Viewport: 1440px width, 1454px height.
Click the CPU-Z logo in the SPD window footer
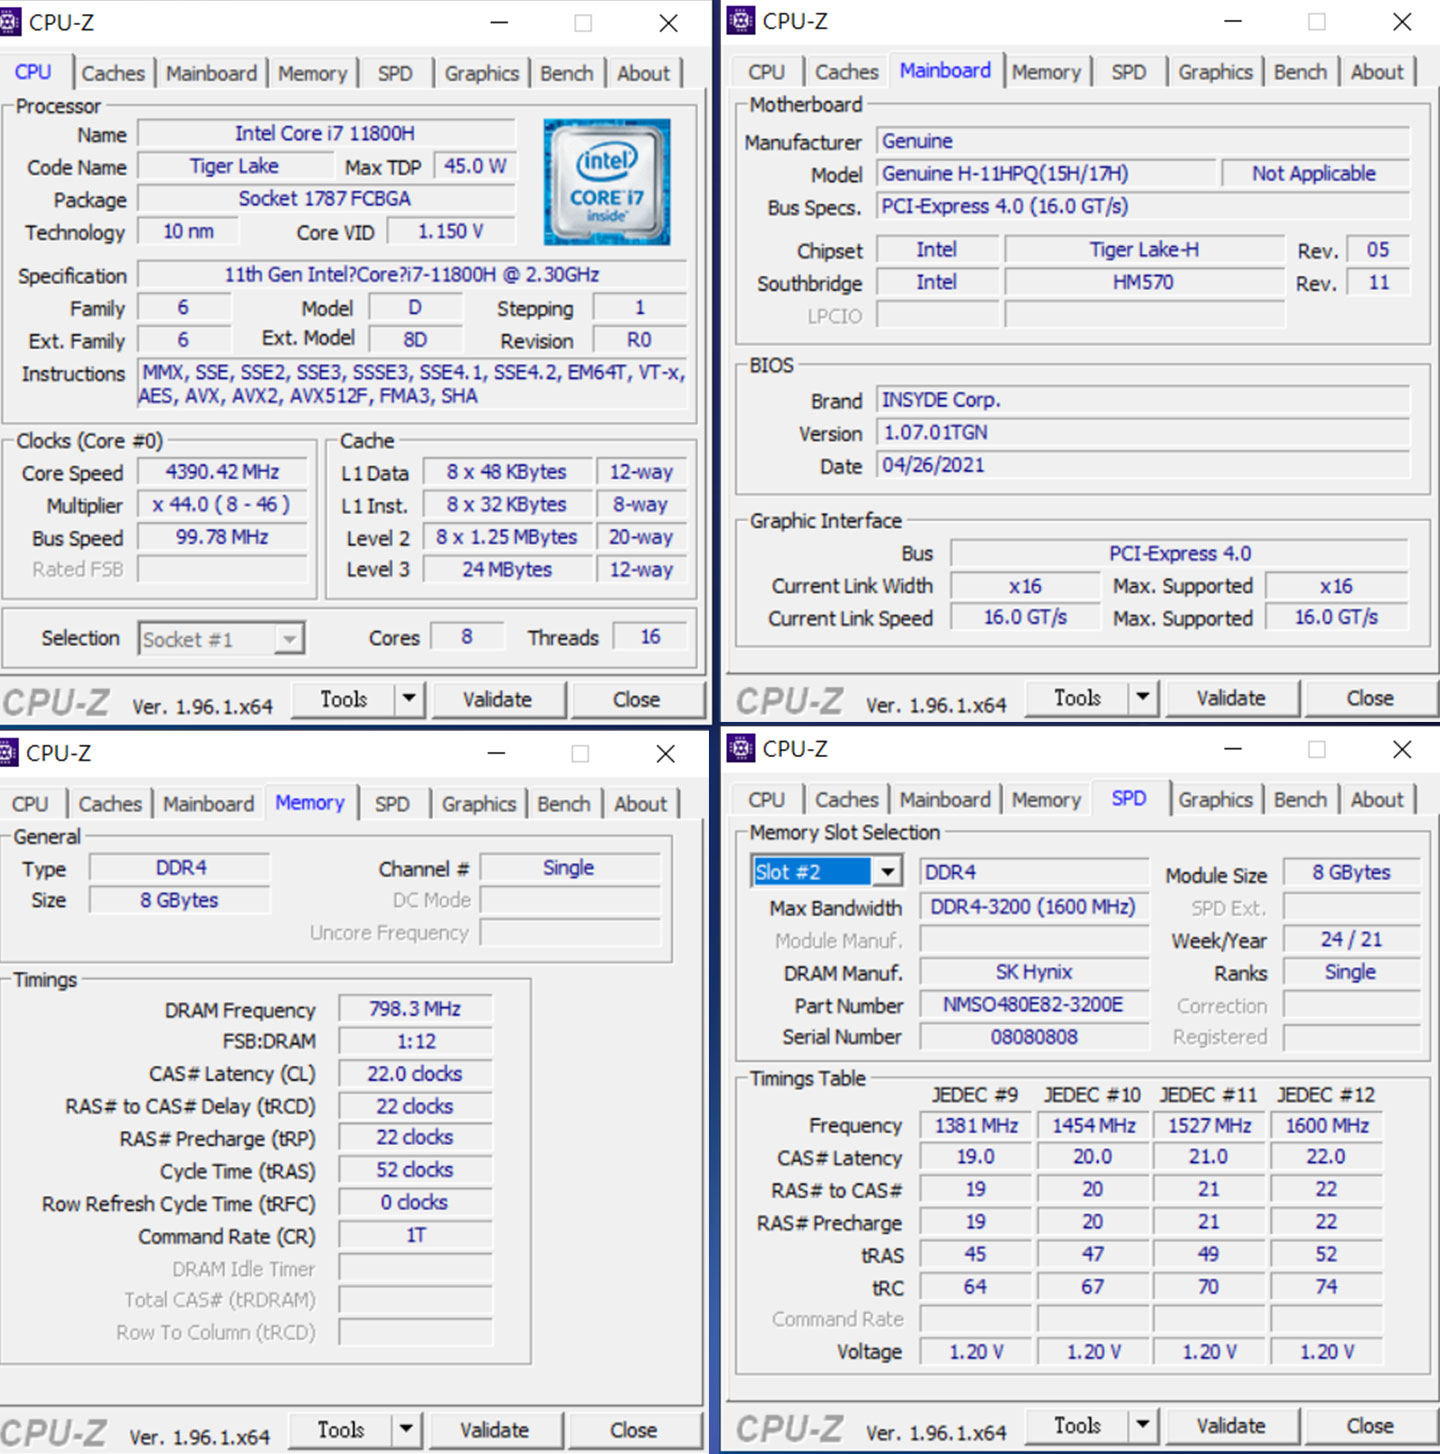(789, 1428)
